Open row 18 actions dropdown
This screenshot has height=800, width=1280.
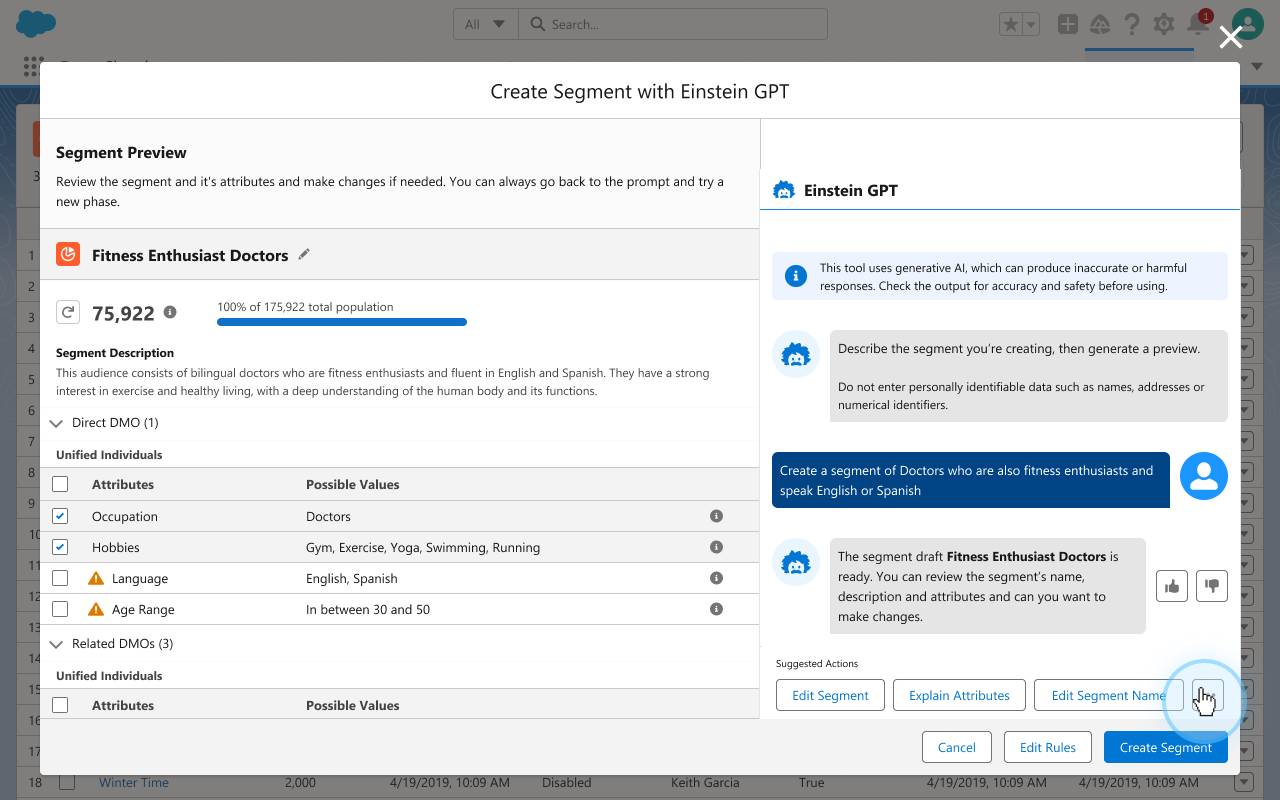pos(1246,782)
